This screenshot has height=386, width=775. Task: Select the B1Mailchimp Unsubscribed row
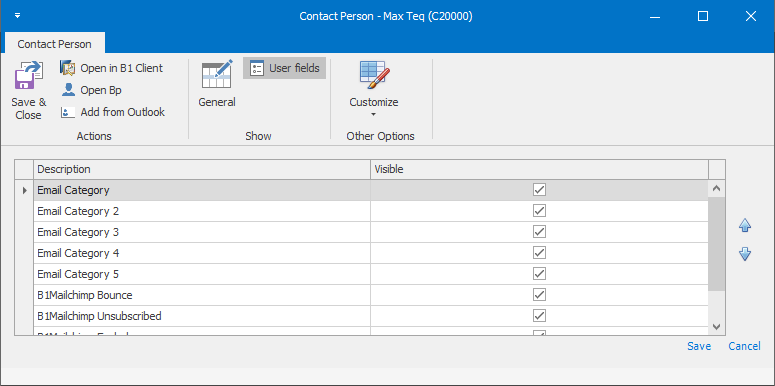click(x=371, y=316)
